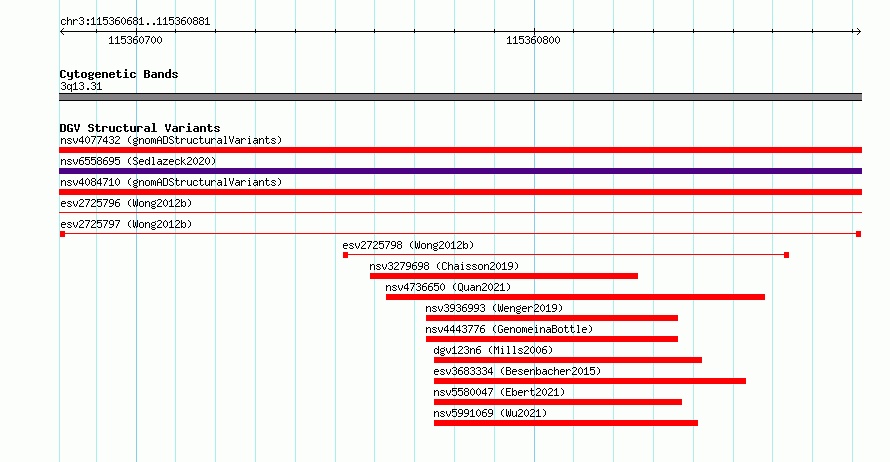Click the red bar under nsv4084710
890x462 pixels.
pyautogui.click(x=460, y=192)
